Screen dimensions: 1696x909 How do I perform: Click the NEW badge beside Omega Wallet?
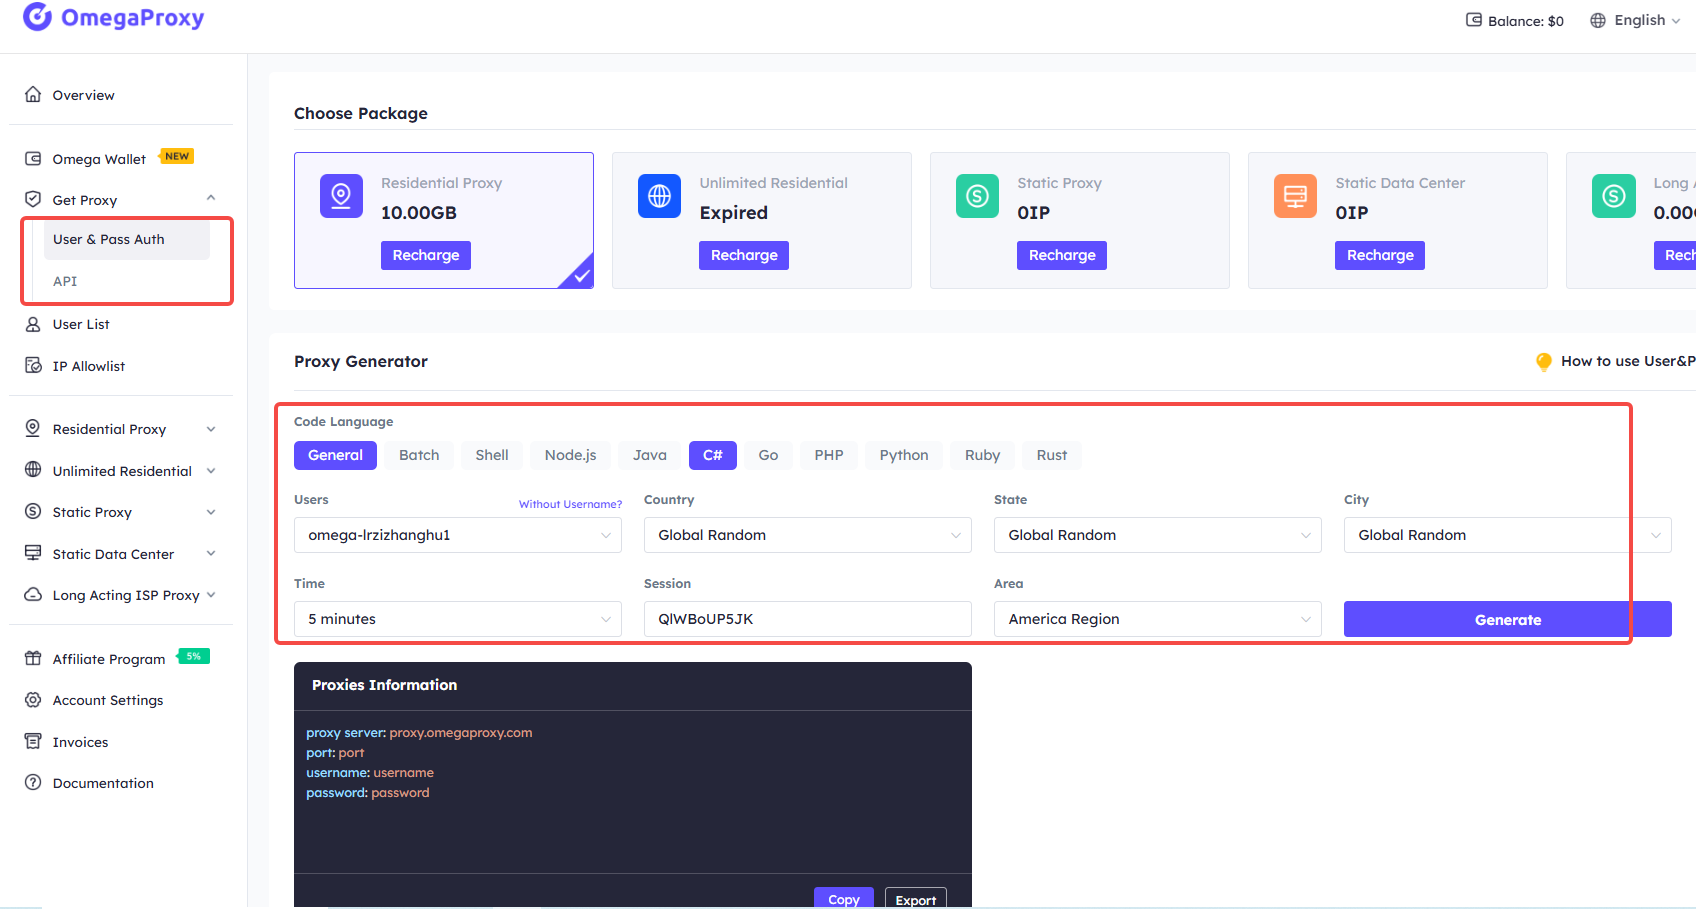pos(177,157)
